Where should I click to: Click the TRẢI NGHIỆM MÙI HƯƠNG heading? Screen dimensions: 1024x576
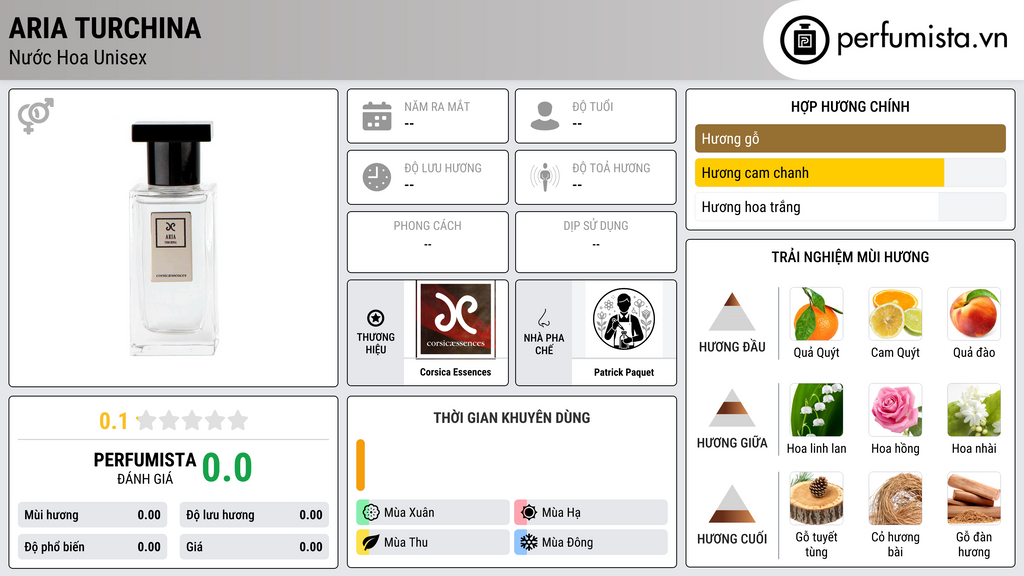(x=850, y=257)
